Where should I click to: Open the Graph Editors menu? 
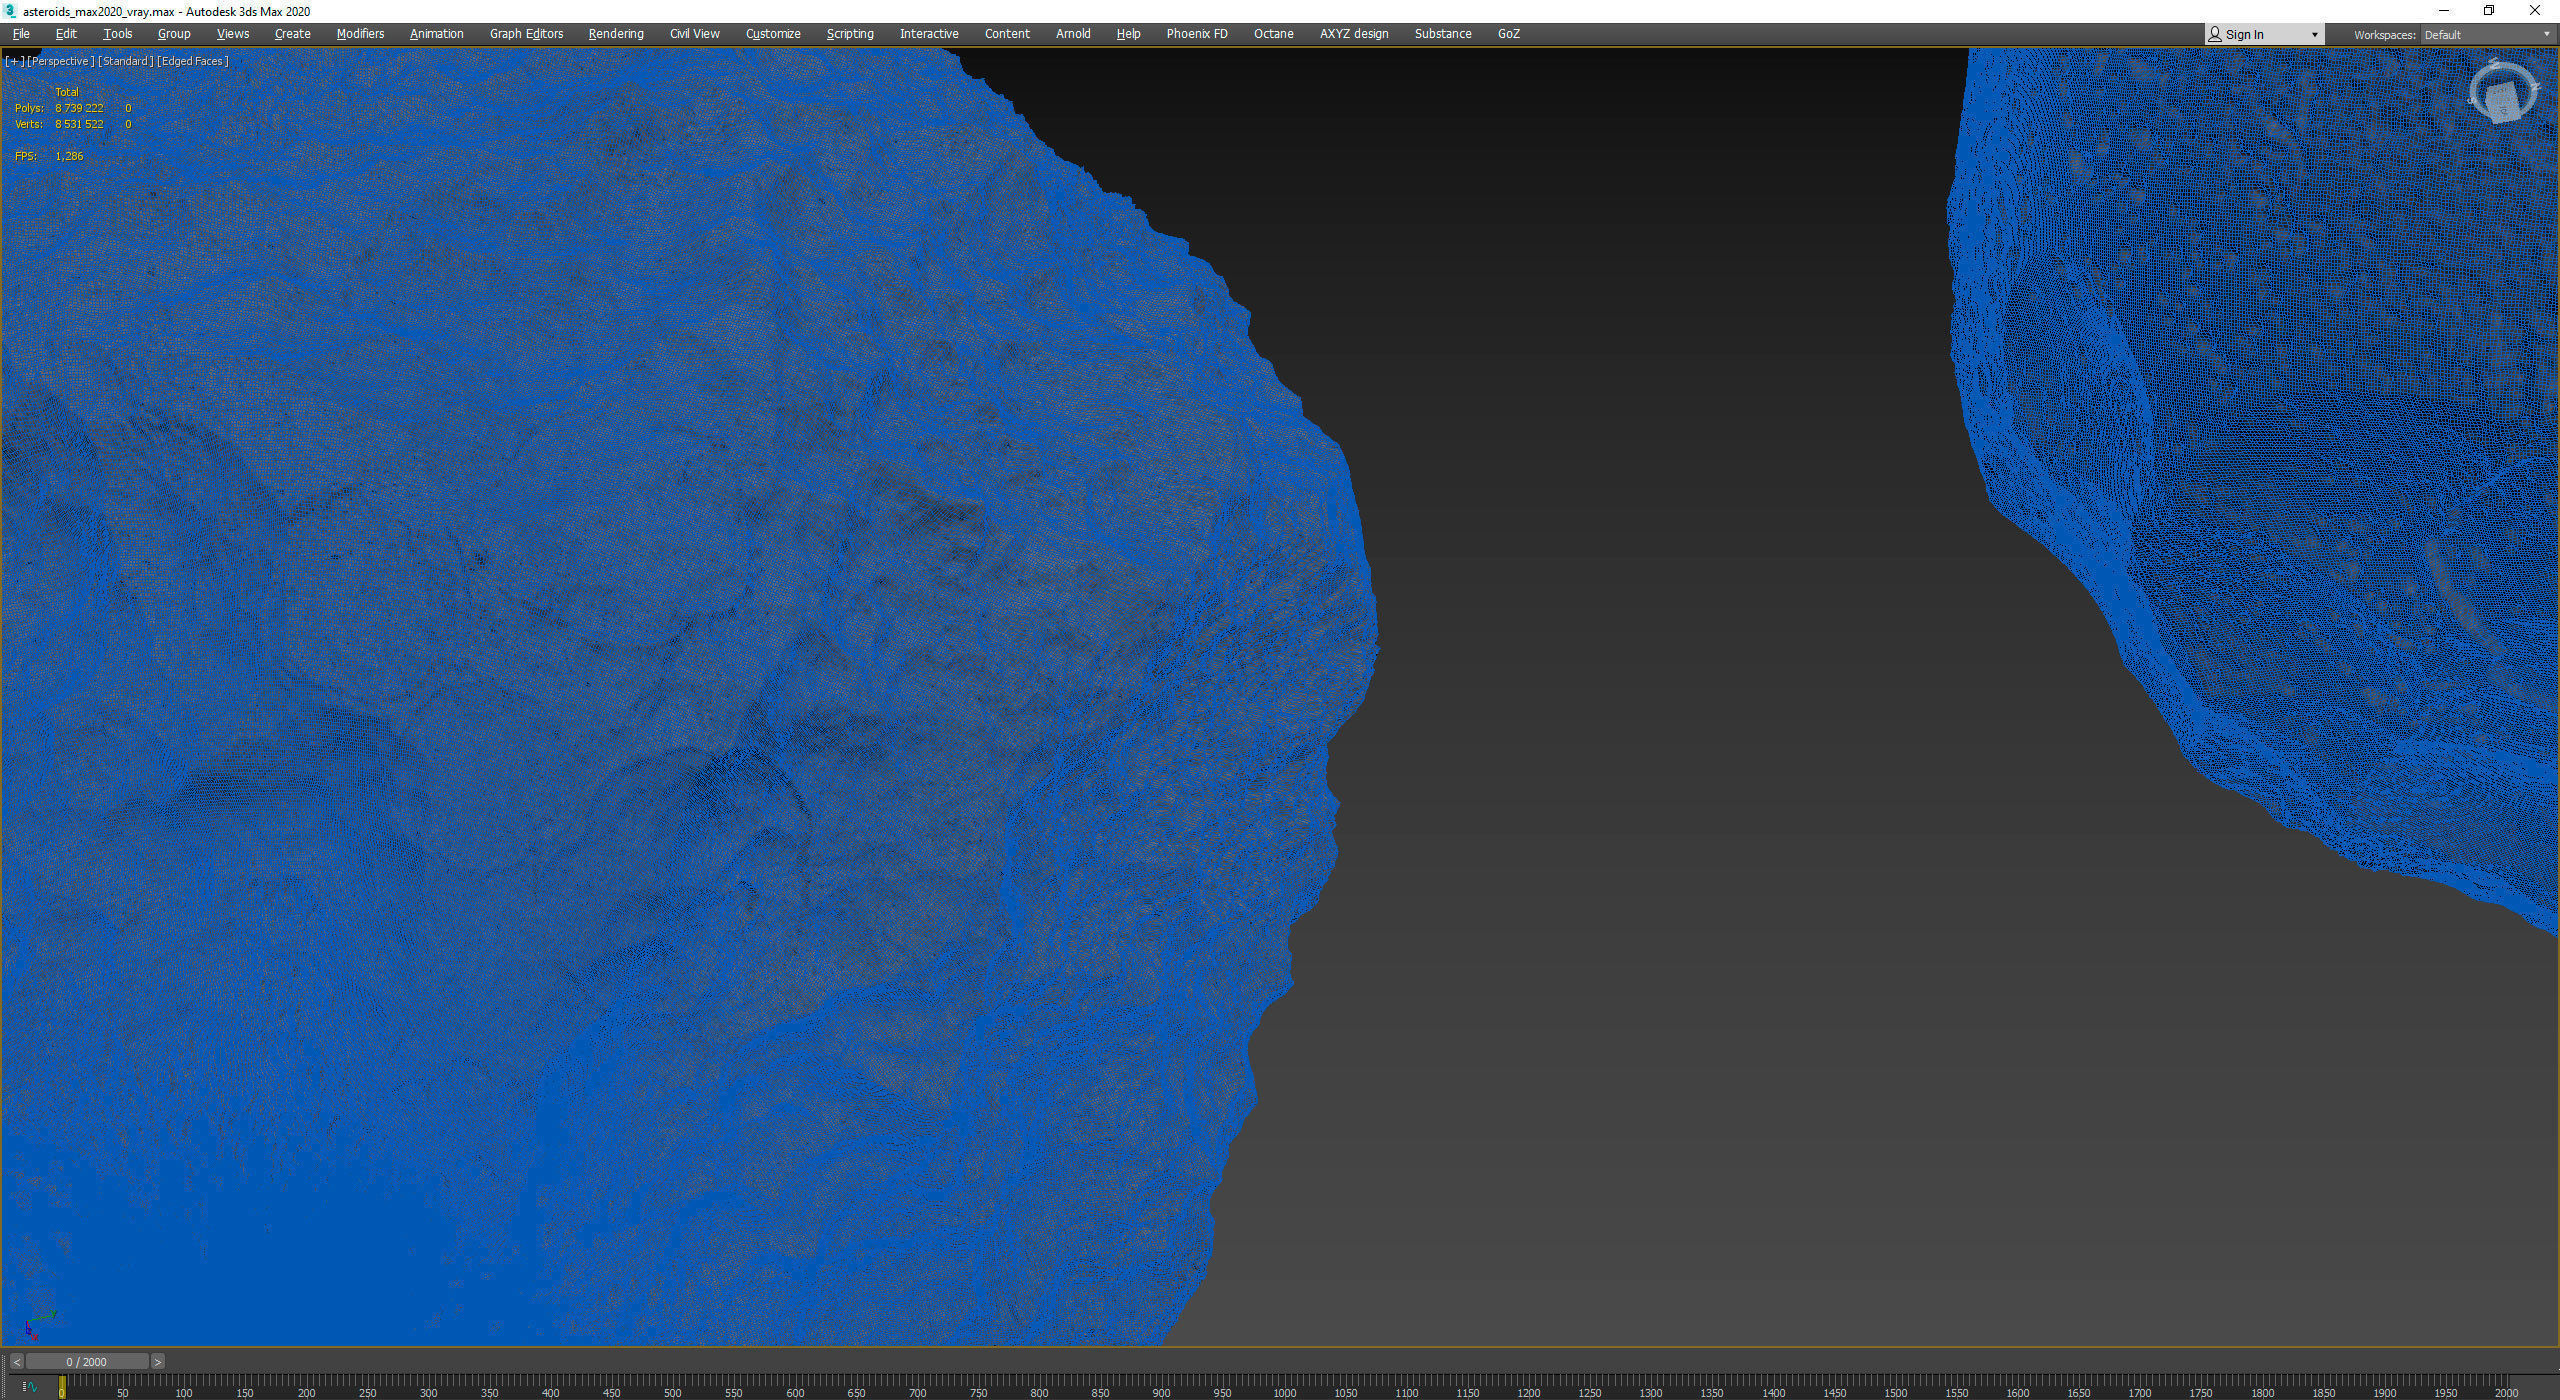[x=527, y=34]
